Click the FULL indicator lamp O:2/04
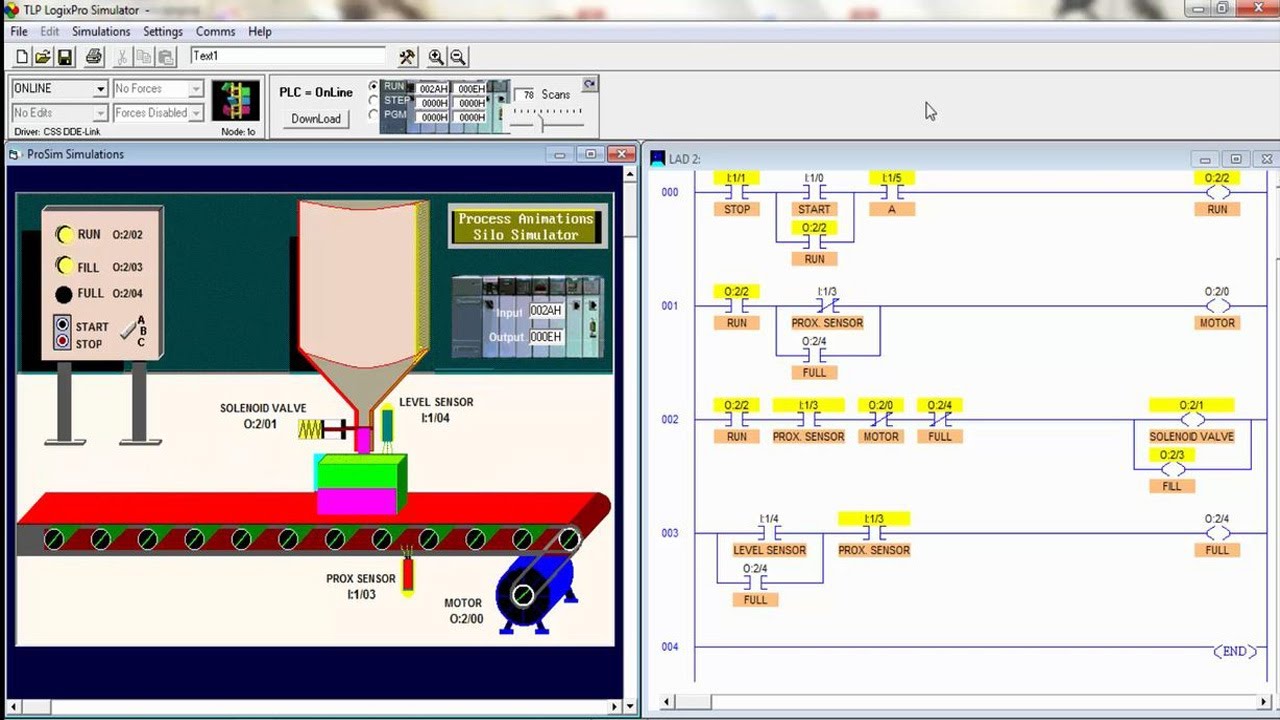The height and width of the screenshot is (720, 1280). point(64,295)
